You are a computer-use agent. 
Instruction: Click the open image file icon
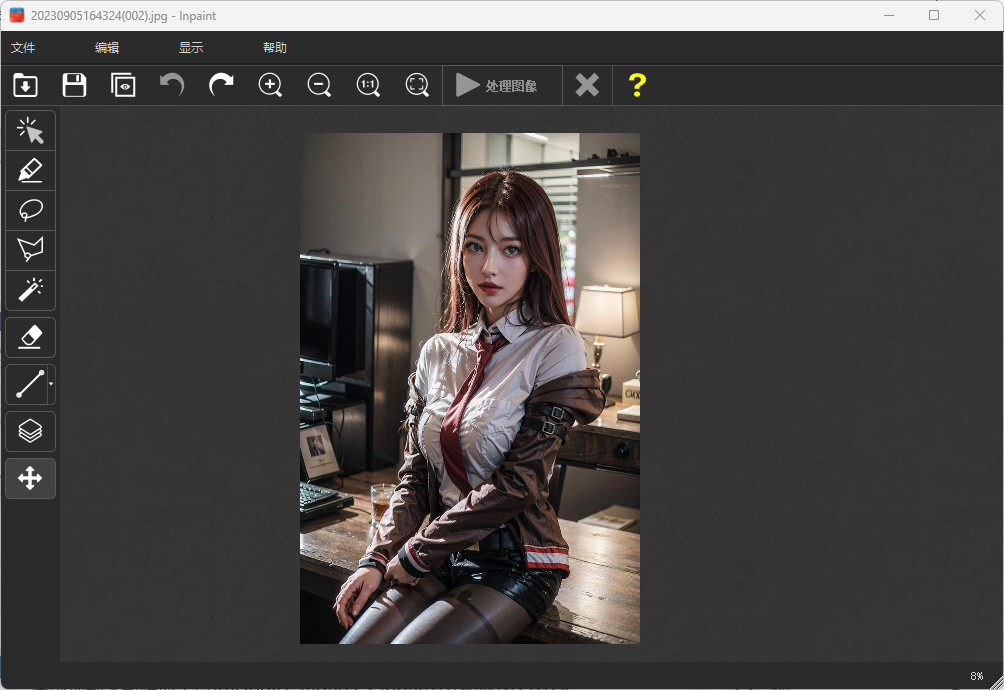(x=26, y=85)
